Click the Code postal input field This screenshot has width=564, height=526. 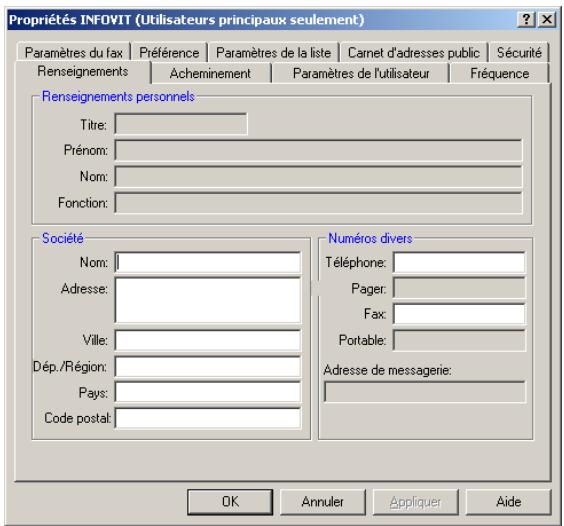click(208, 418)
